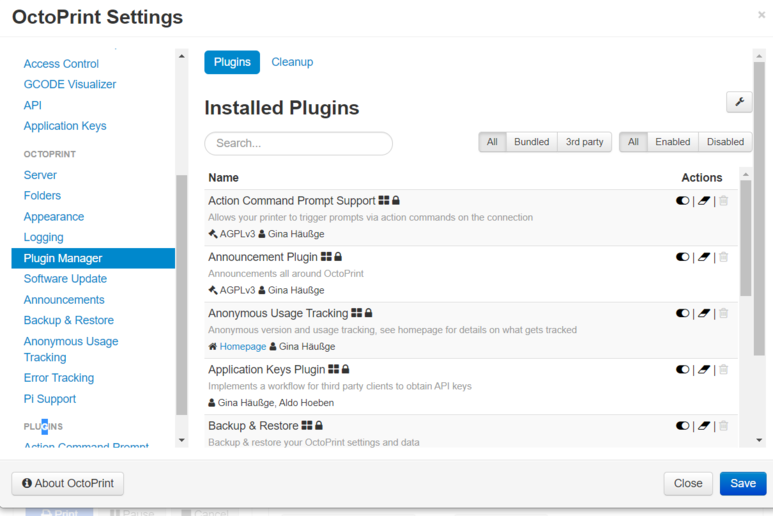
Task: Click lock icon beside Action Command Prompt Support
Action: point(396,201)
